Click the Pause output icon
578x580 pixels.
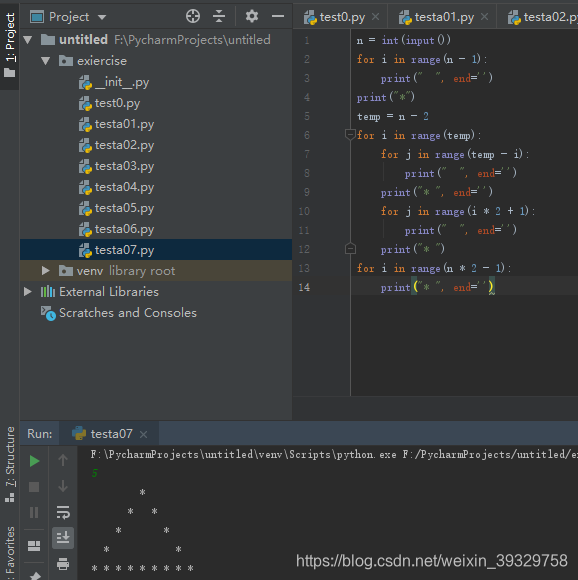34,512
